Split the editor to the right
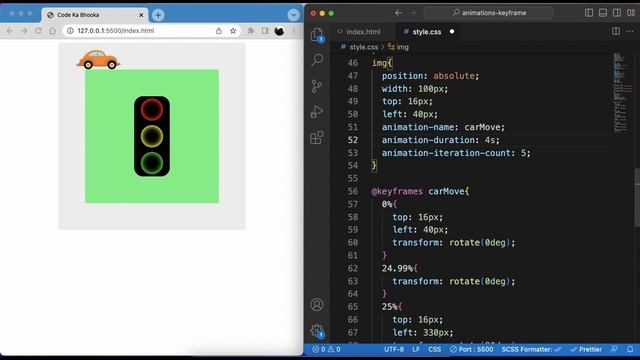The height and width of the screenshot is (360, 640). (616, 31)
